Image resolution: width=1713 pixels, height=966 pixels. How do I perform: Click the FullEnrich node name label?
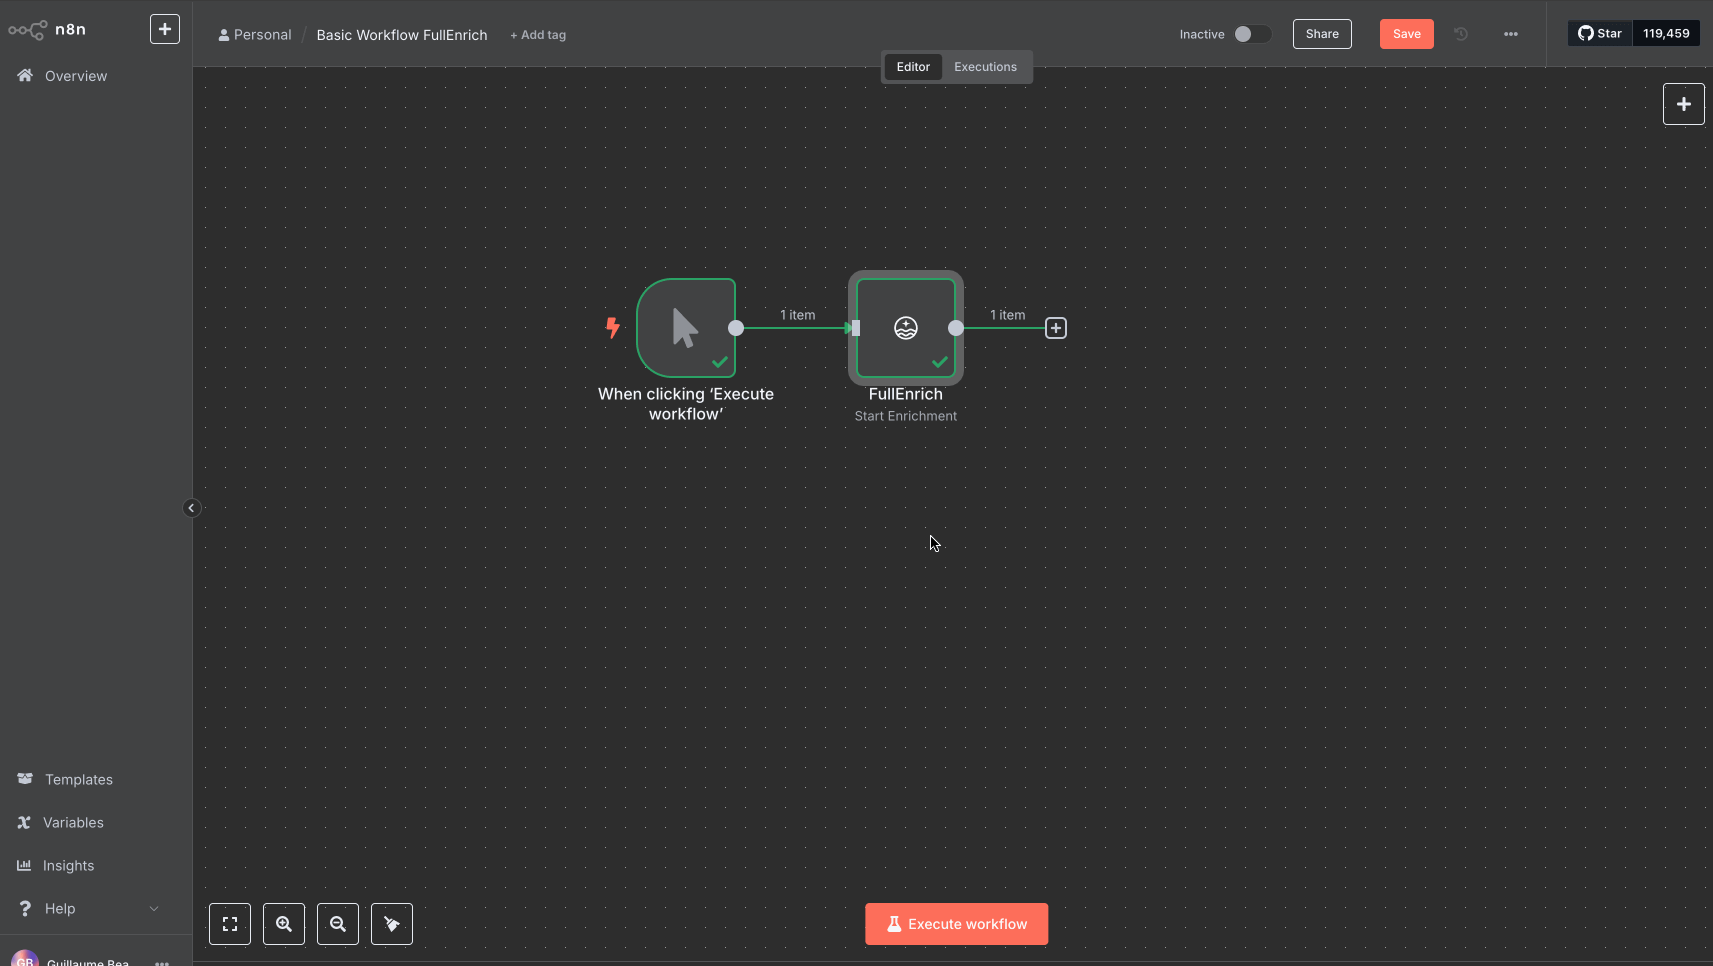[906, 394]
